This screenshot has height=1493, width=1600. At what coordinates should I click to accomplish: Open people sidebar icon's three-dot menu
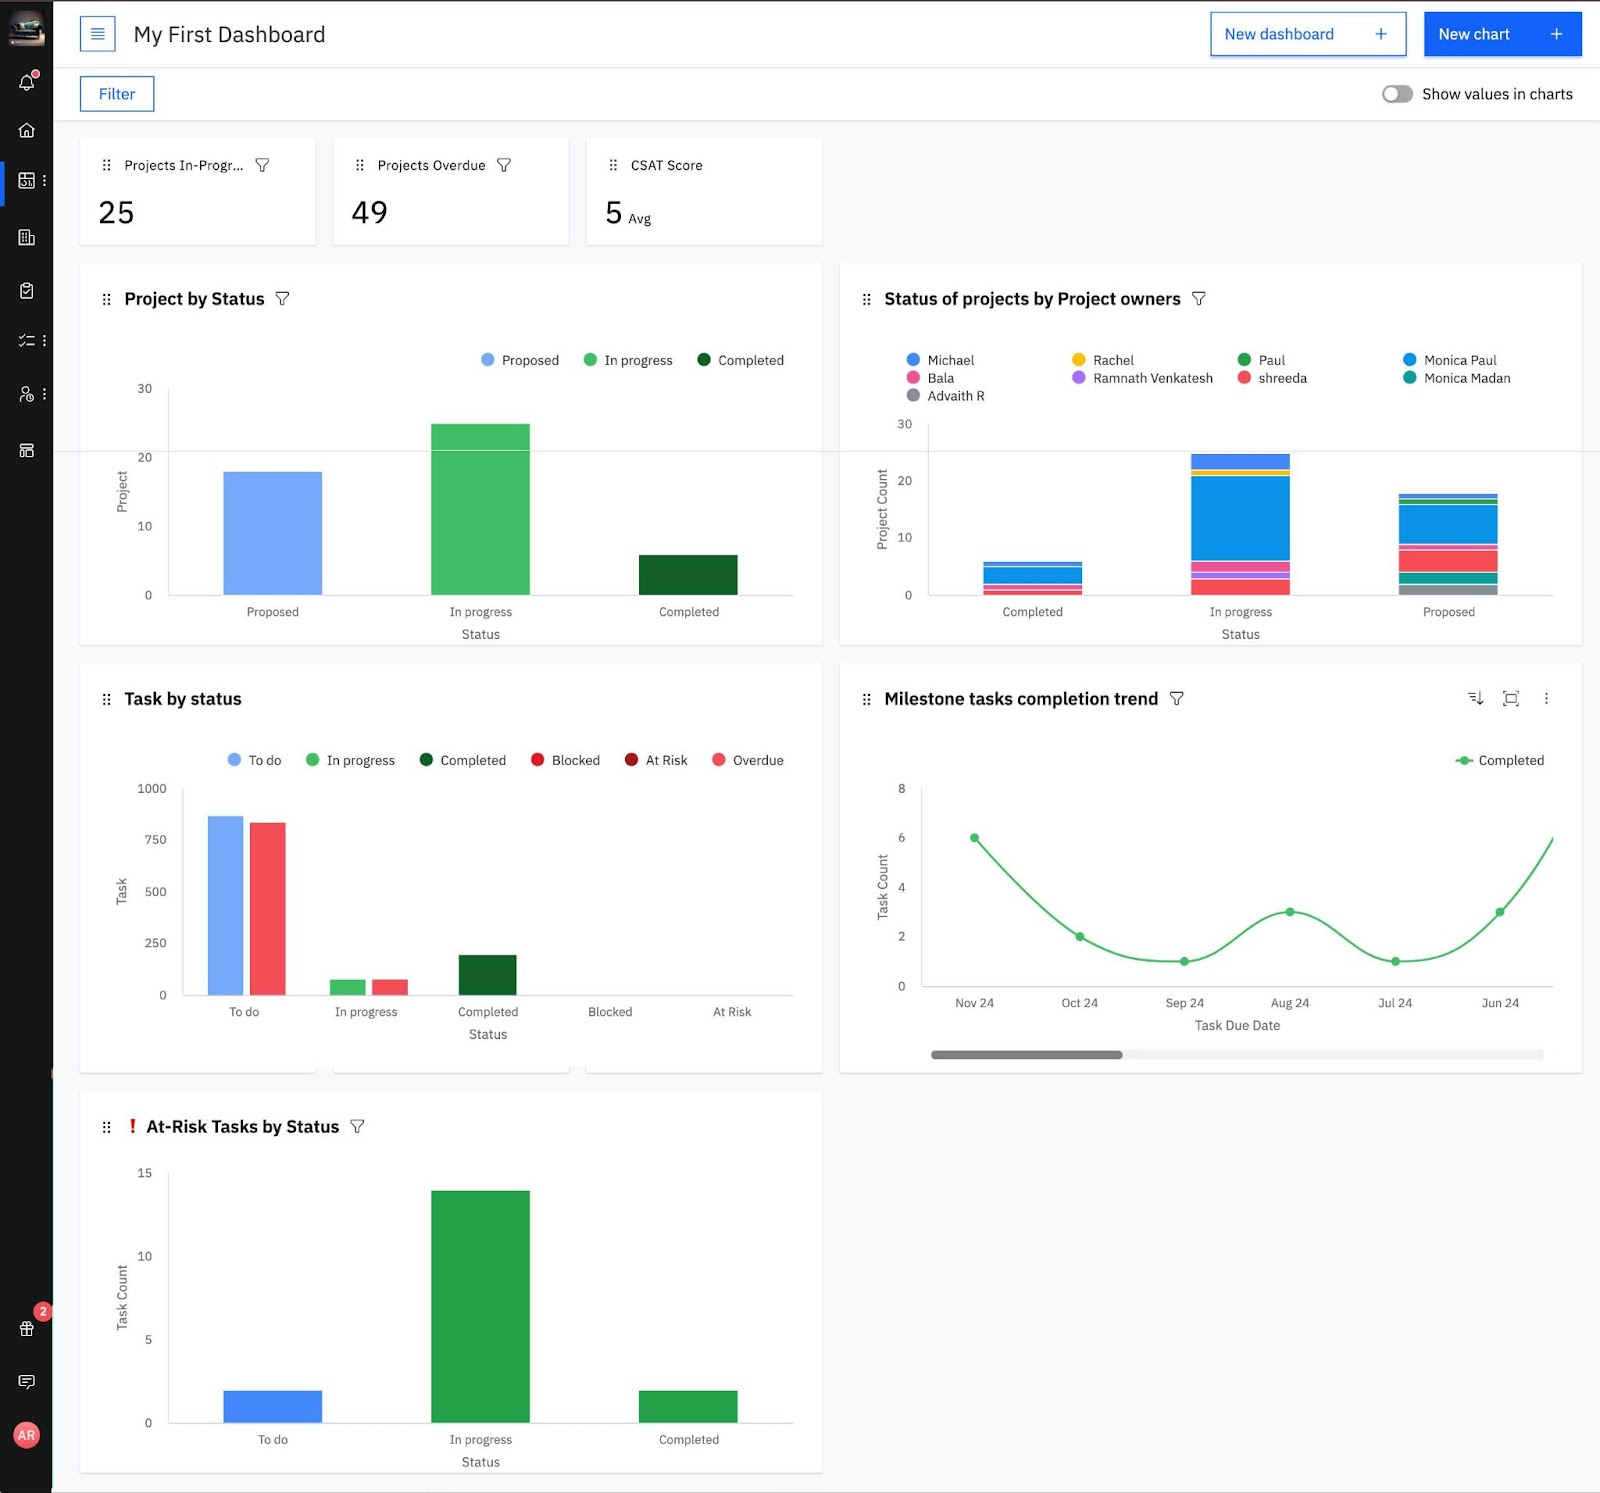click(44, 394)
